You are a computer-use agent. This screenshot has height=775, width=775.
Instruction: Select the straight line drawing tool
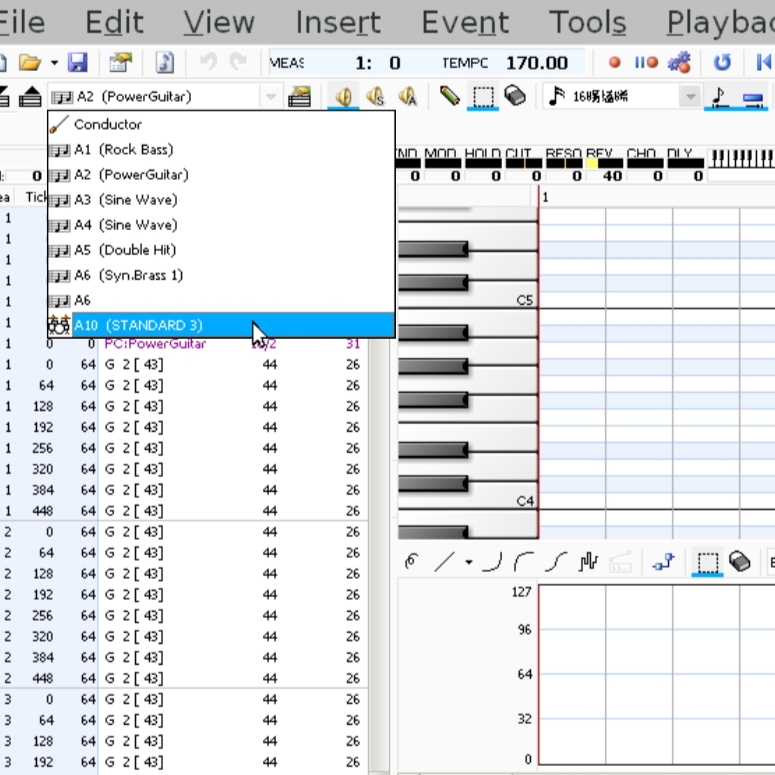(x=444, y=562)
